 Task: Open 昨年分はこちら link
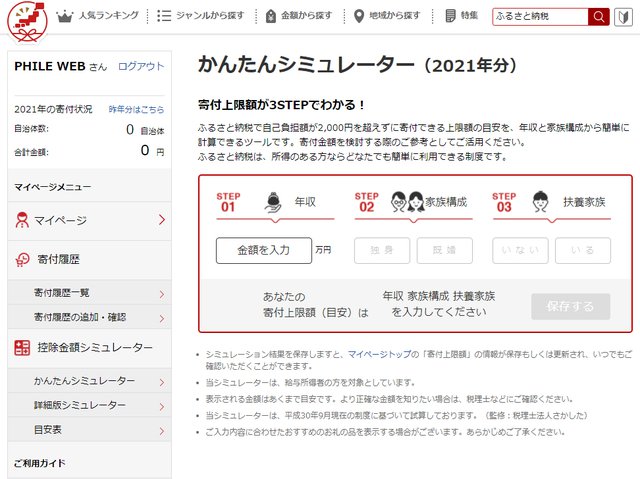coord(136,109)
